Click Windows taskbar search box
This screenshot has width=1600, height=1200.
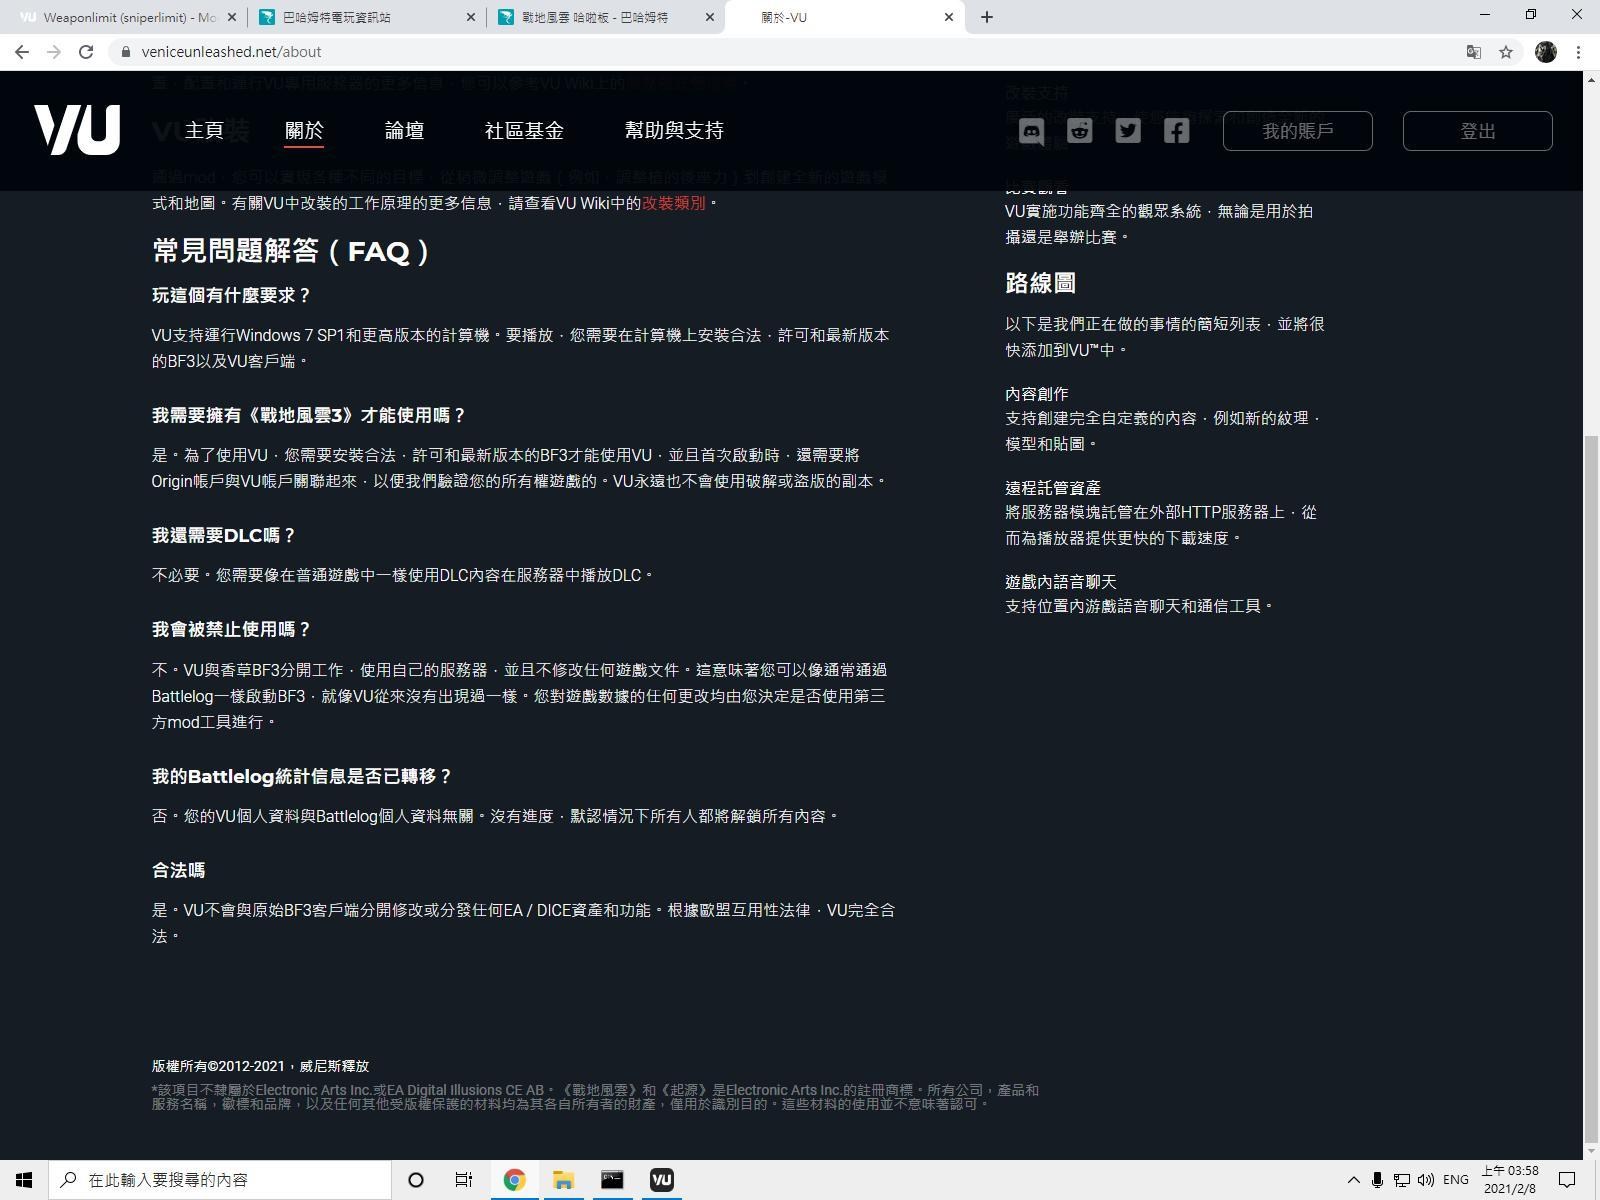tap(220, 1180)
